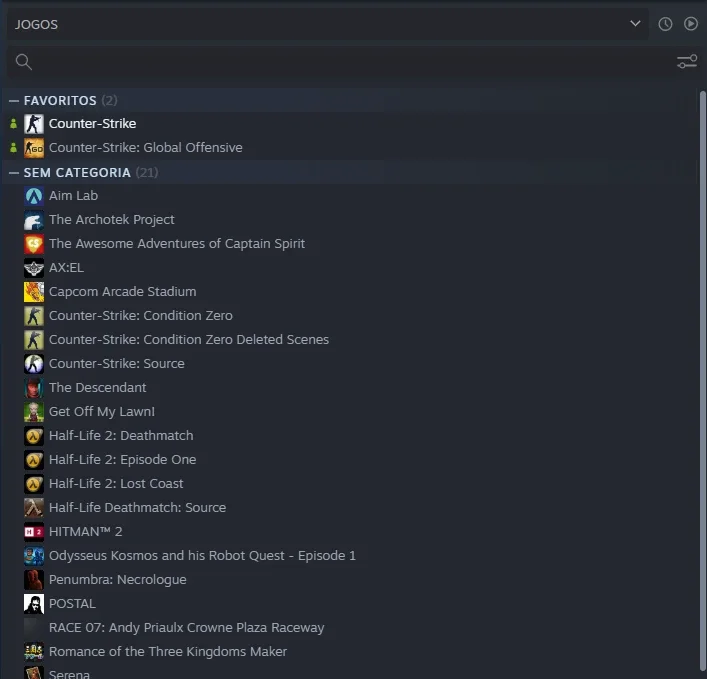This screenshot has height=679, width=707.
Task: Select Half-Life Deathmatch: Source title
Action: click(x=138, y=507)
